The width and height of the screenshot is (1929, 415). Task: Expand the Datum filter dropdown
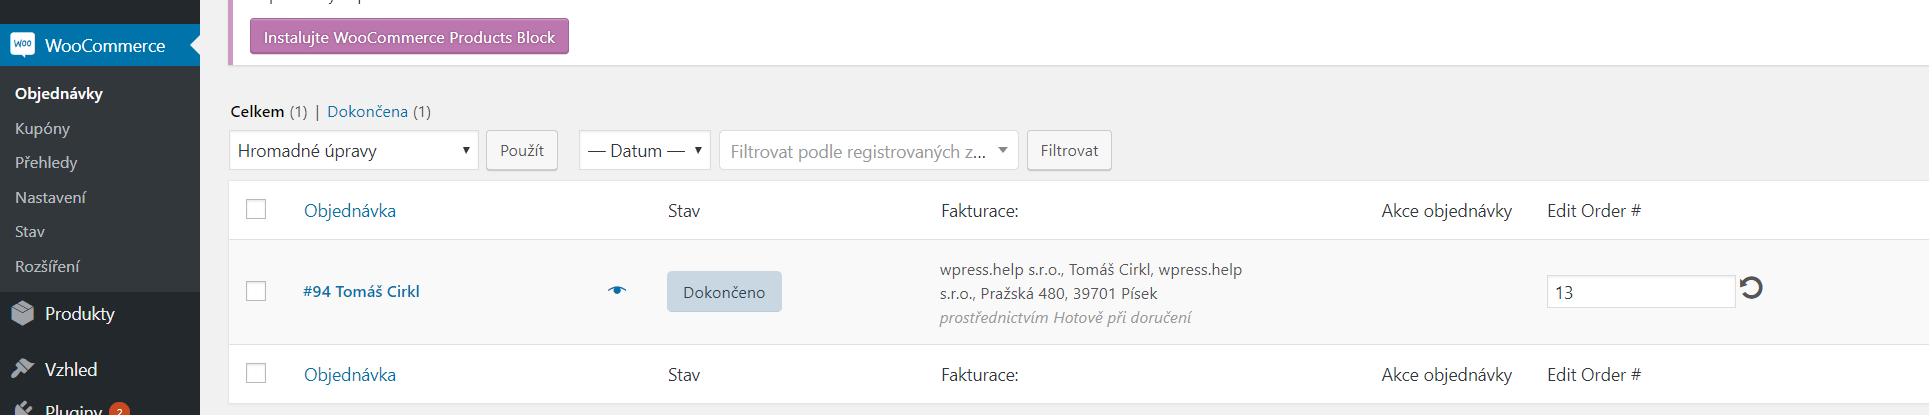[x=645, y=151]
